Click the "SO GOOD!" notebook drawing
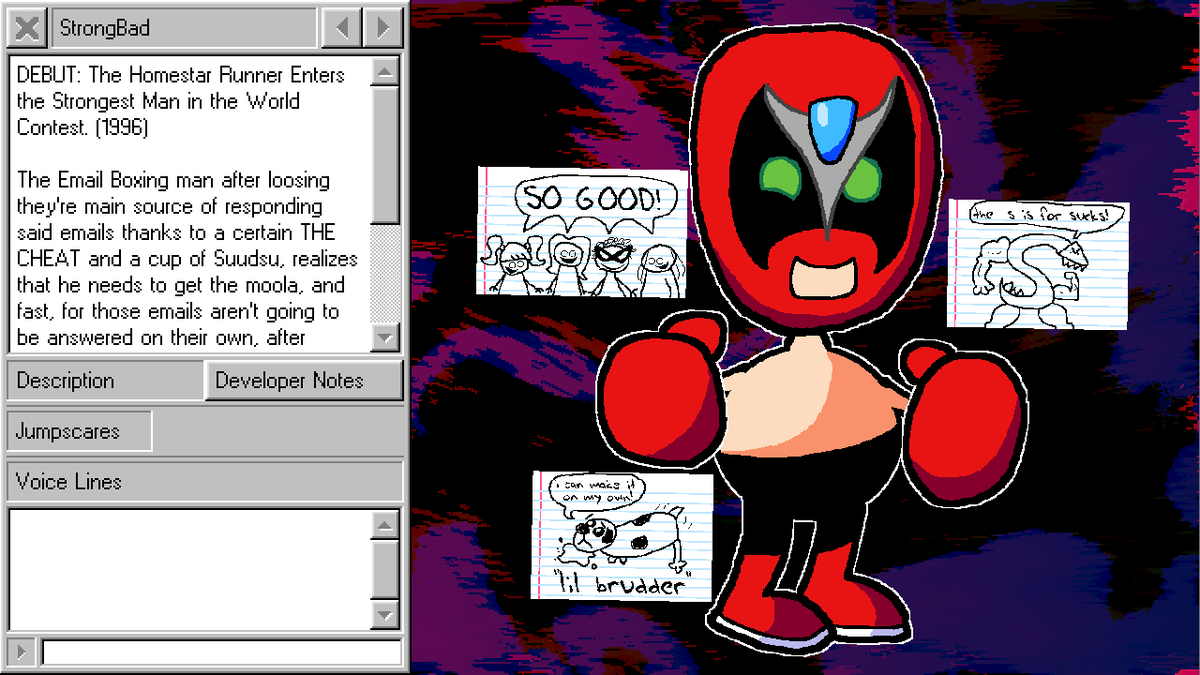Screen dimensions: 1200x675 [x=584, y=232]
